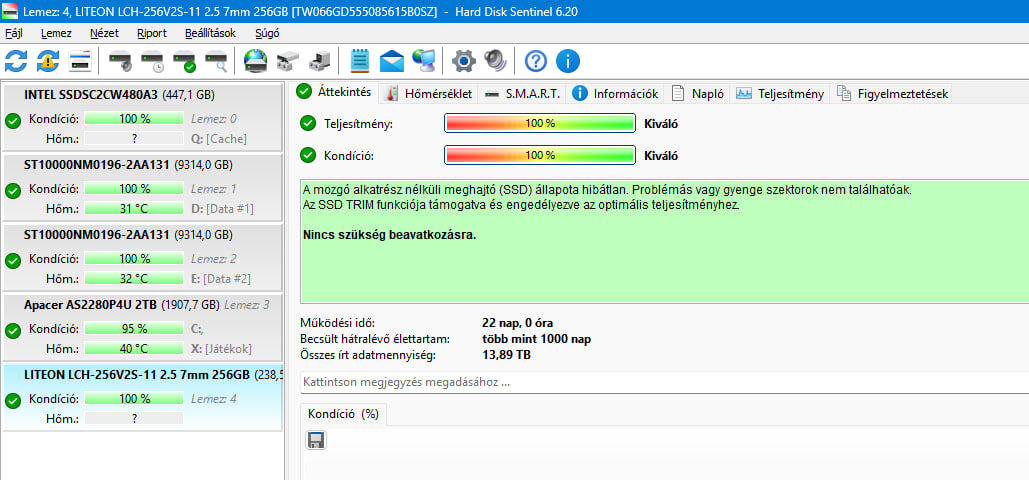
Task: Open the Beállítások menu
Action: 210,33
